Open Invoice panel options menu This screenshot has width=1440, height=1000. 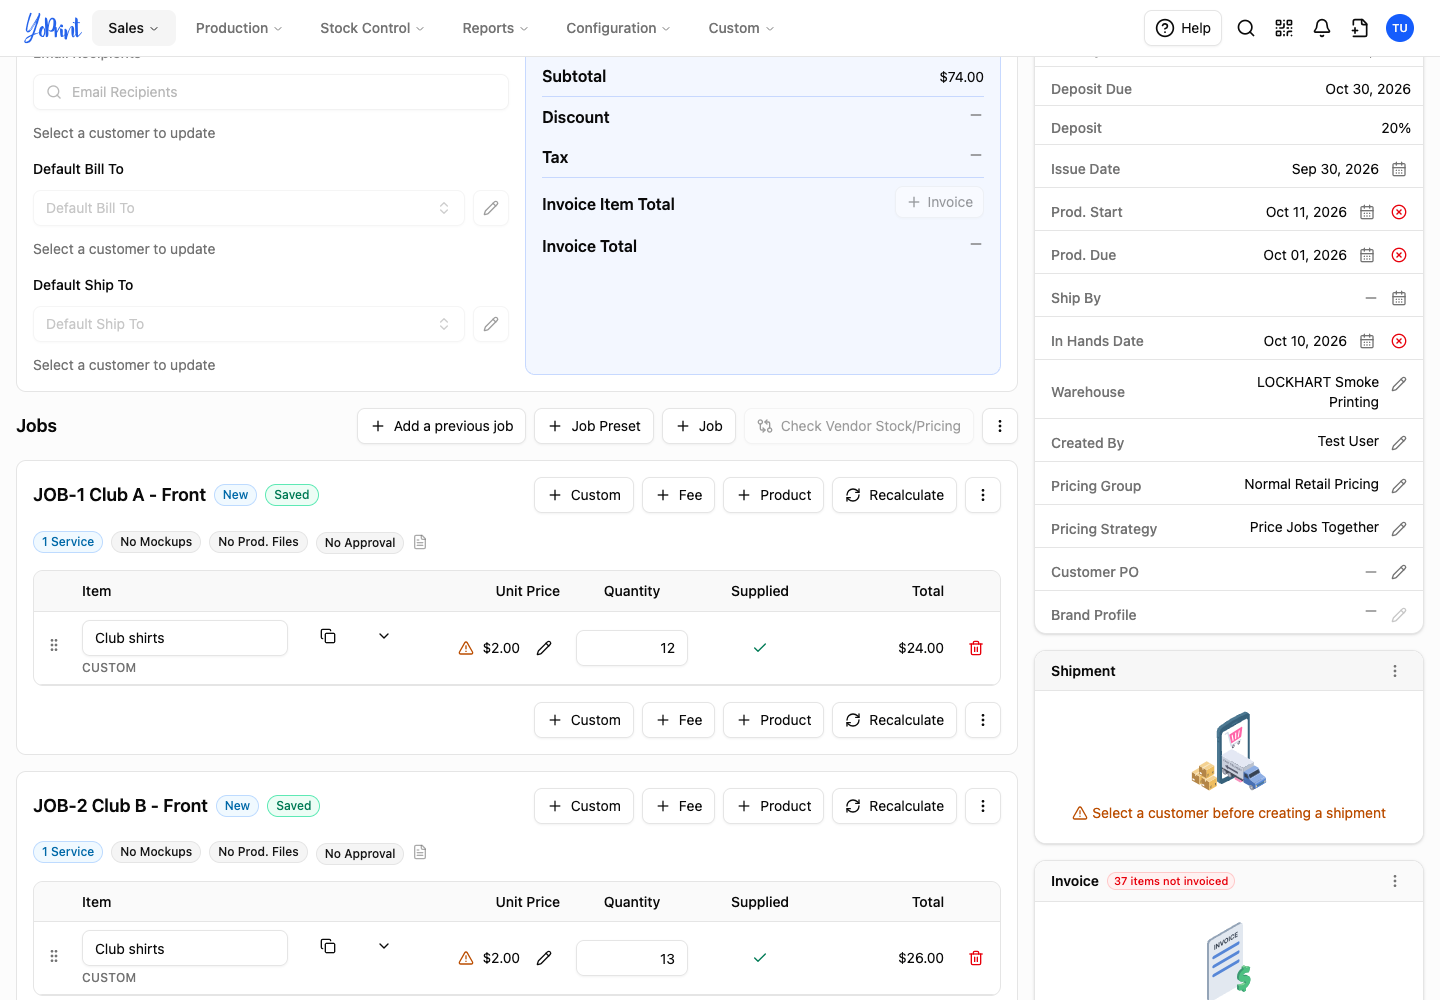pyautogui.click(x=1395, y=881)
